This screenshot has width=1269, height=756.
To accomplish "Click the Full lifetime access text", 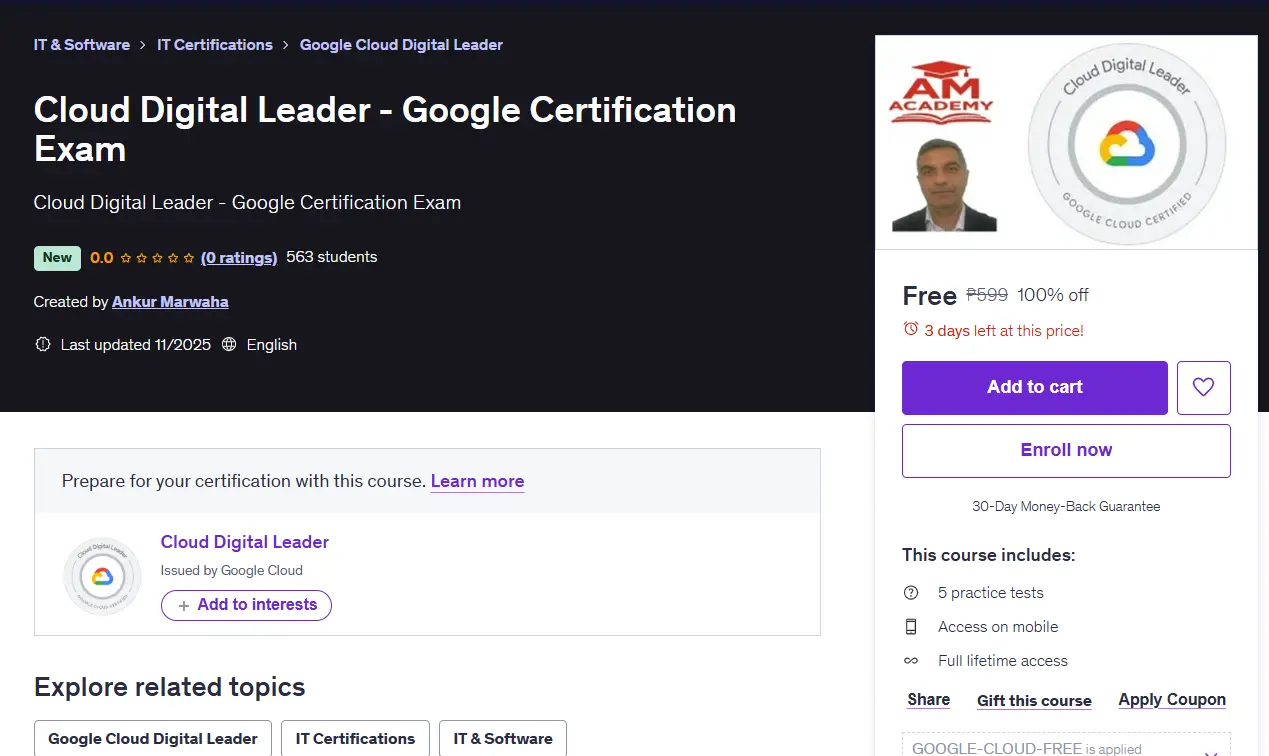I will [1003, 661].
